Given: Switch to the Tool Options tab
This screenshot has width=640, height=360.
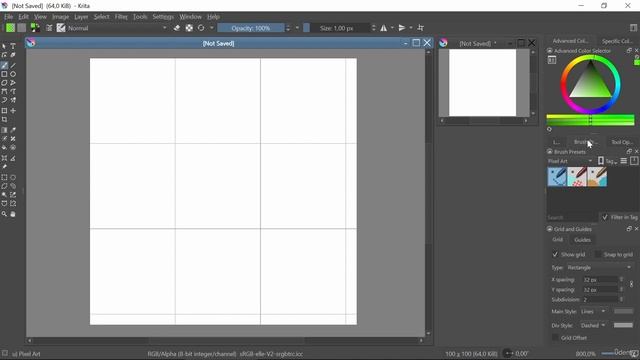Looking at the screenshot, I should 622,142.
